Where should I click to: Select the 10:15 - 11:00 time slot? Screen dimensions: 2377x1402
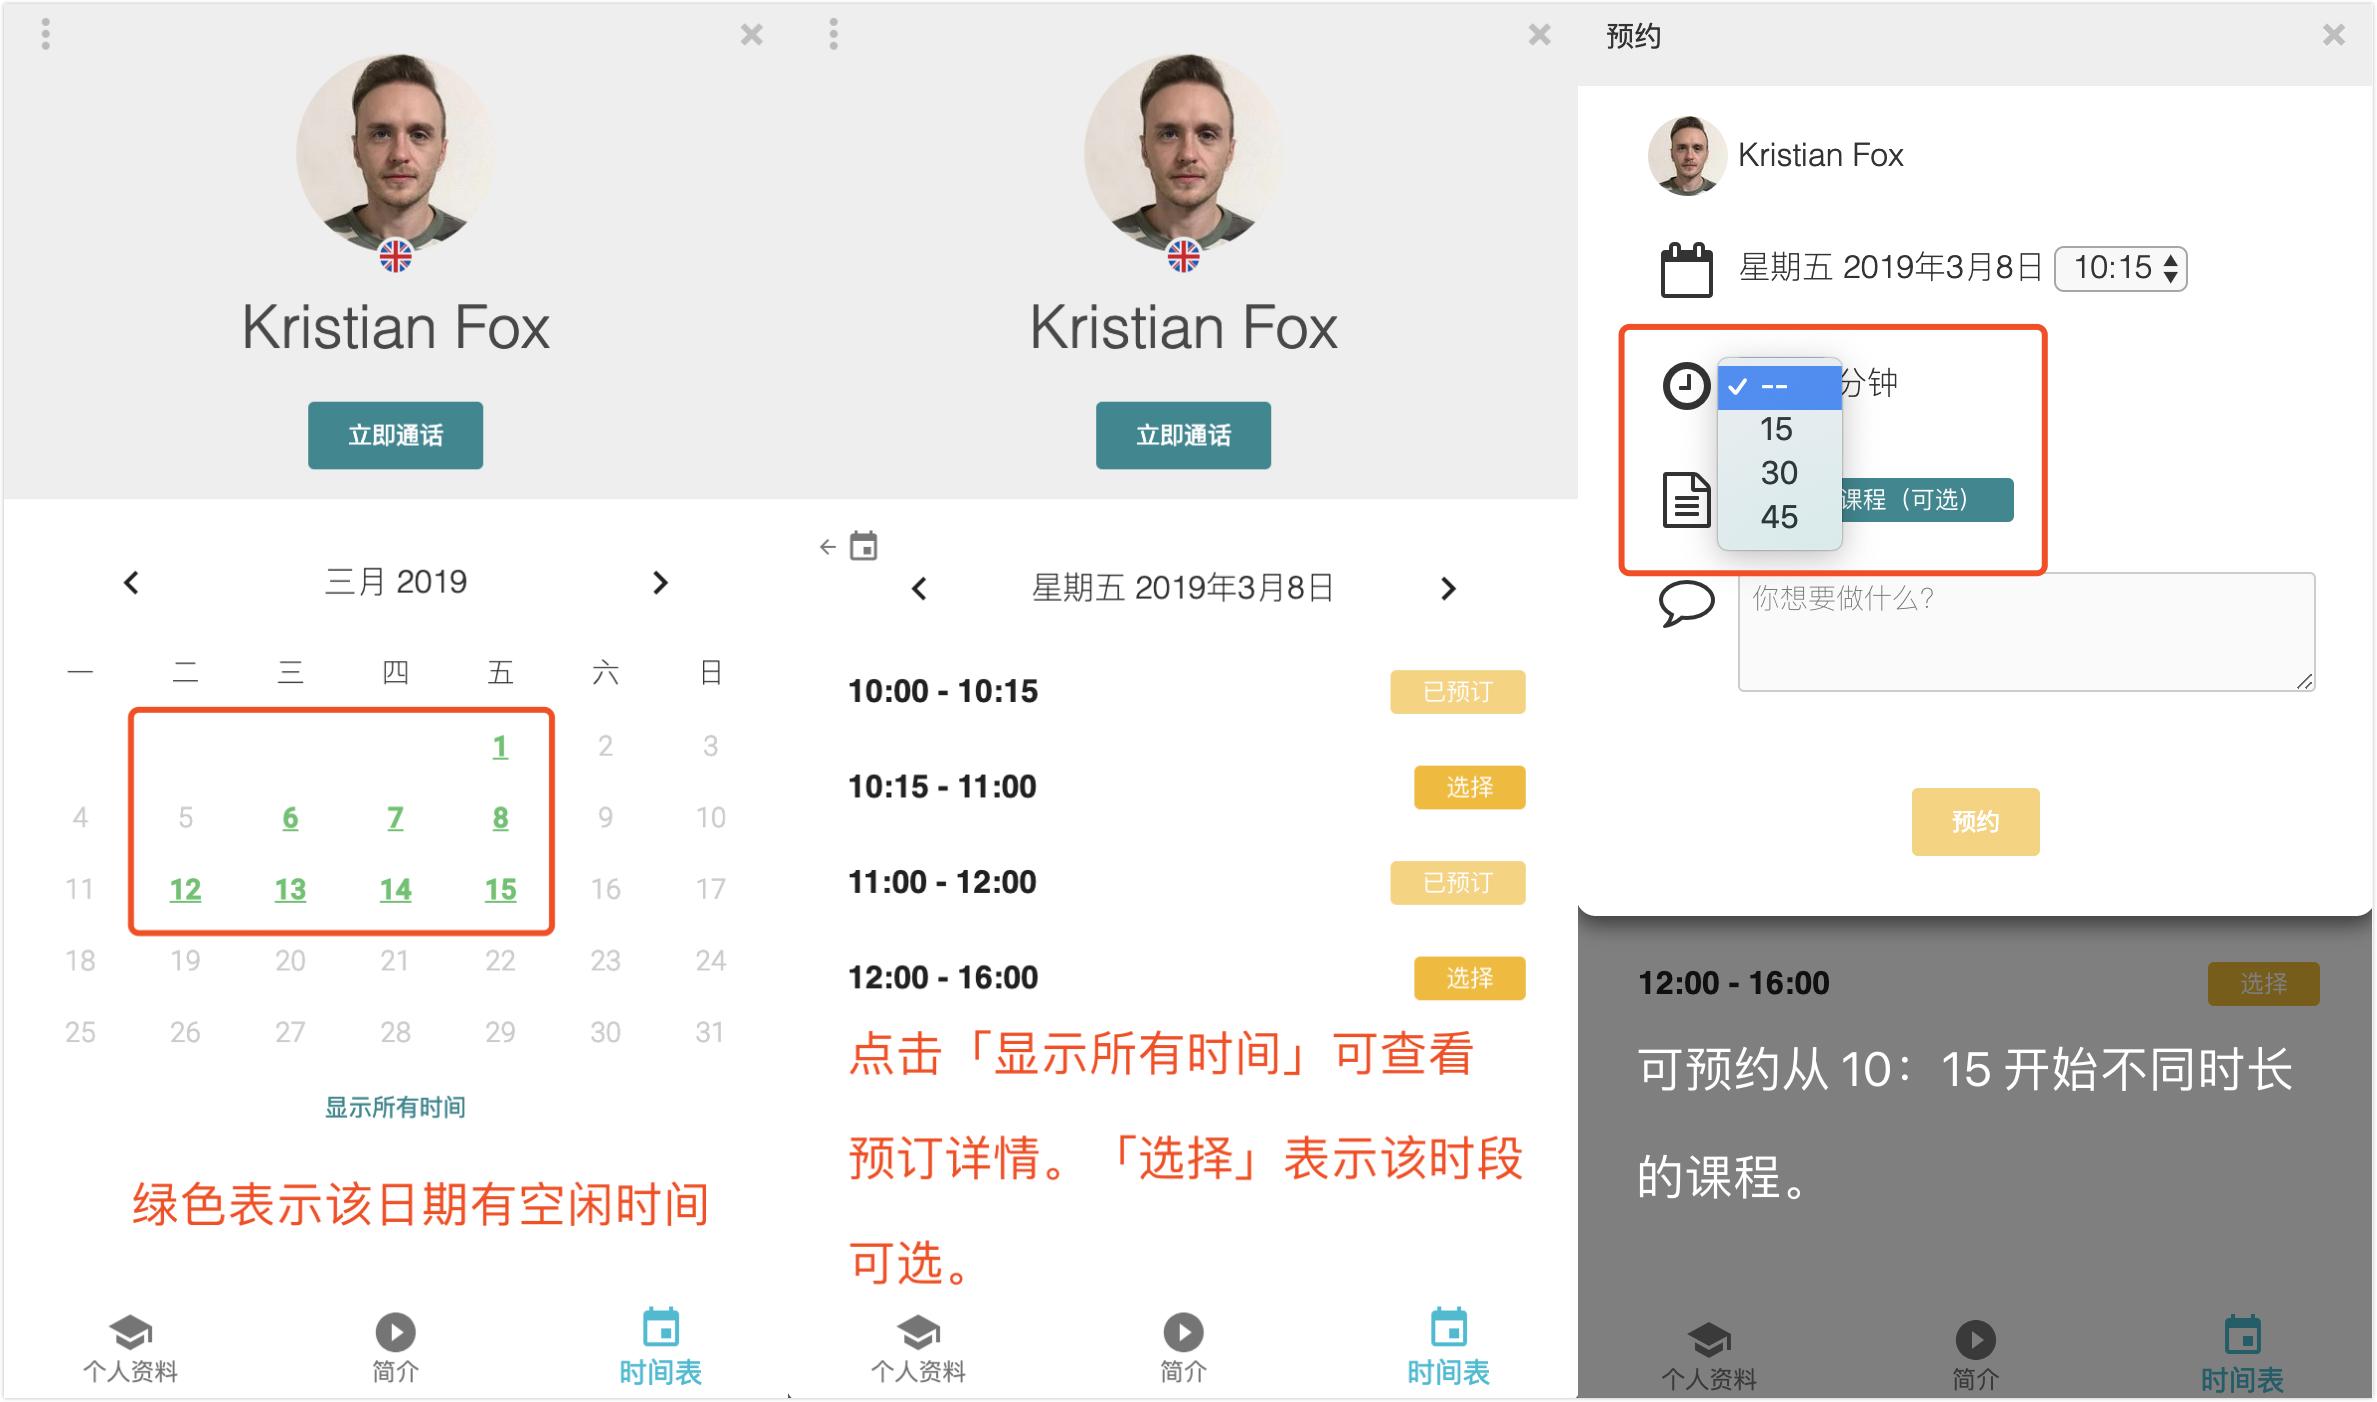pyautogui.click(x=1468, y=787)
